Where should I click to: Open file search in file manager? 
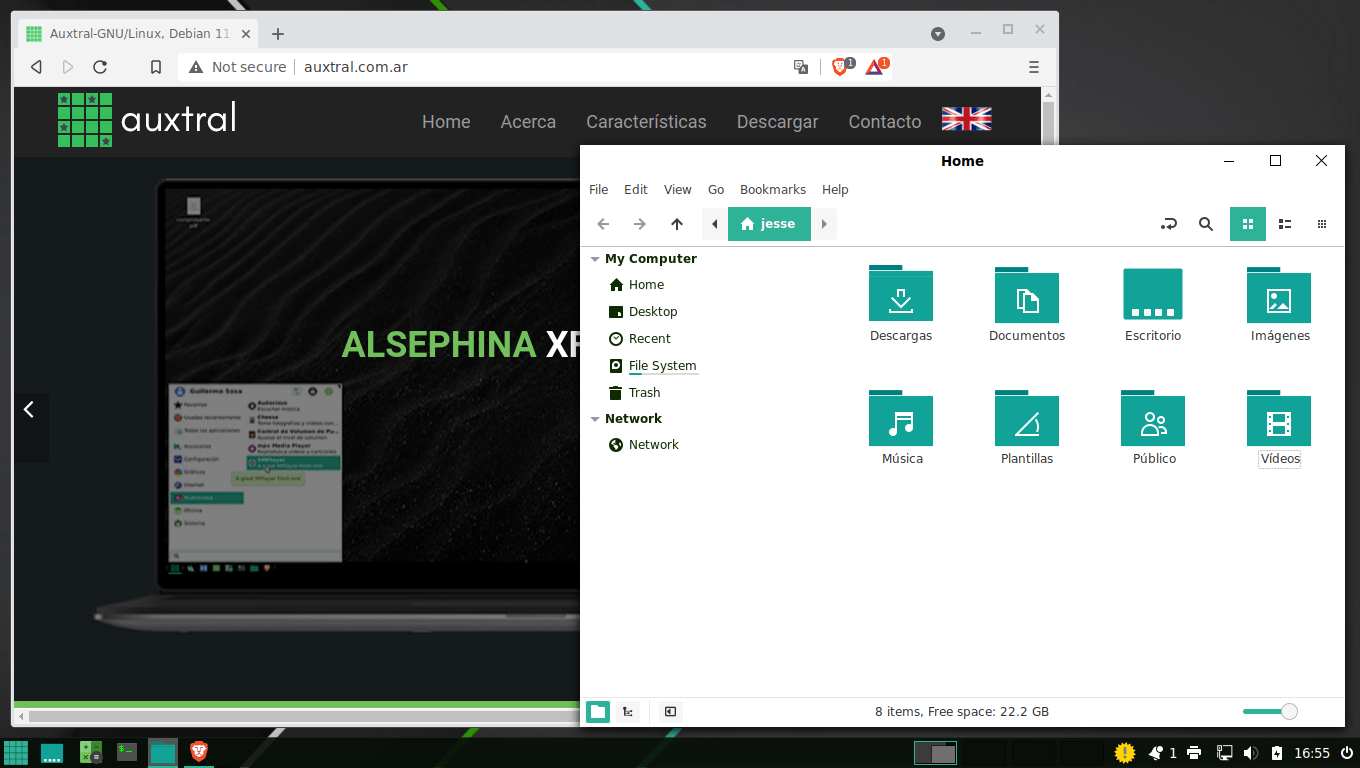coord(1206,224)
